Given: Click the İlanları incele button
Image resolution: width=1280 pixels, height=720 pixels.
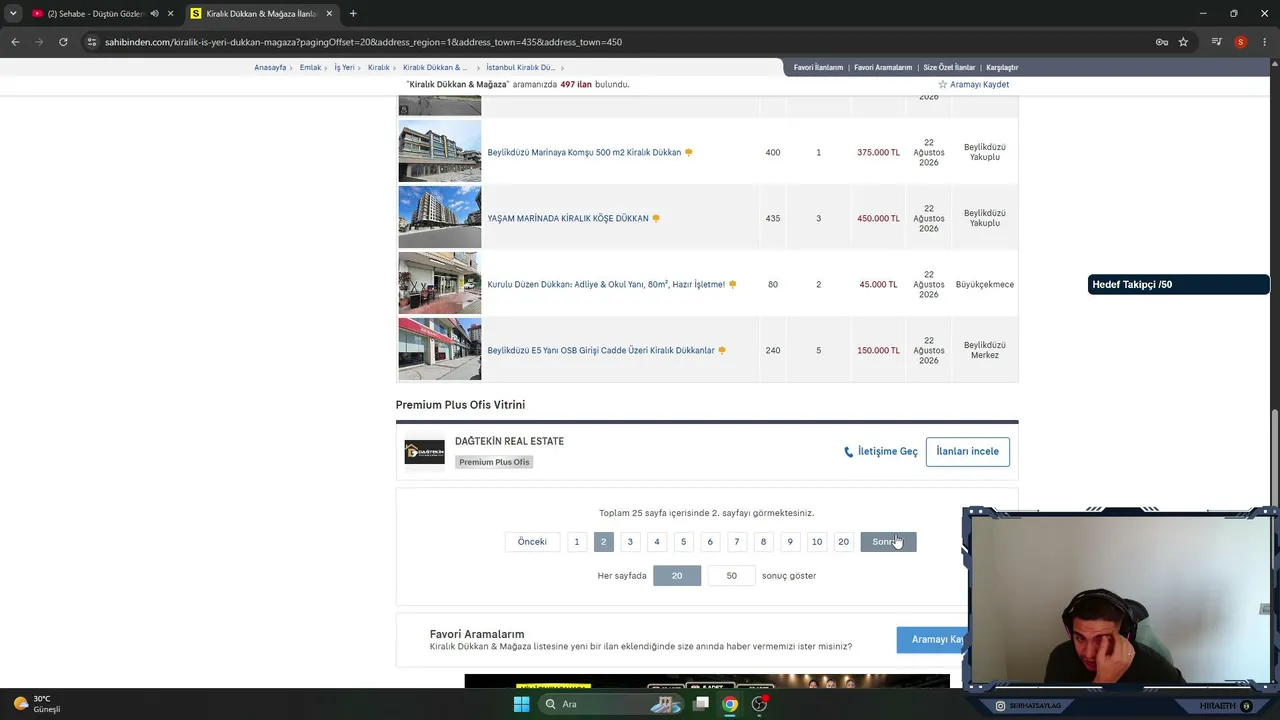Looking at the screenshot, I should click(968, 452).
